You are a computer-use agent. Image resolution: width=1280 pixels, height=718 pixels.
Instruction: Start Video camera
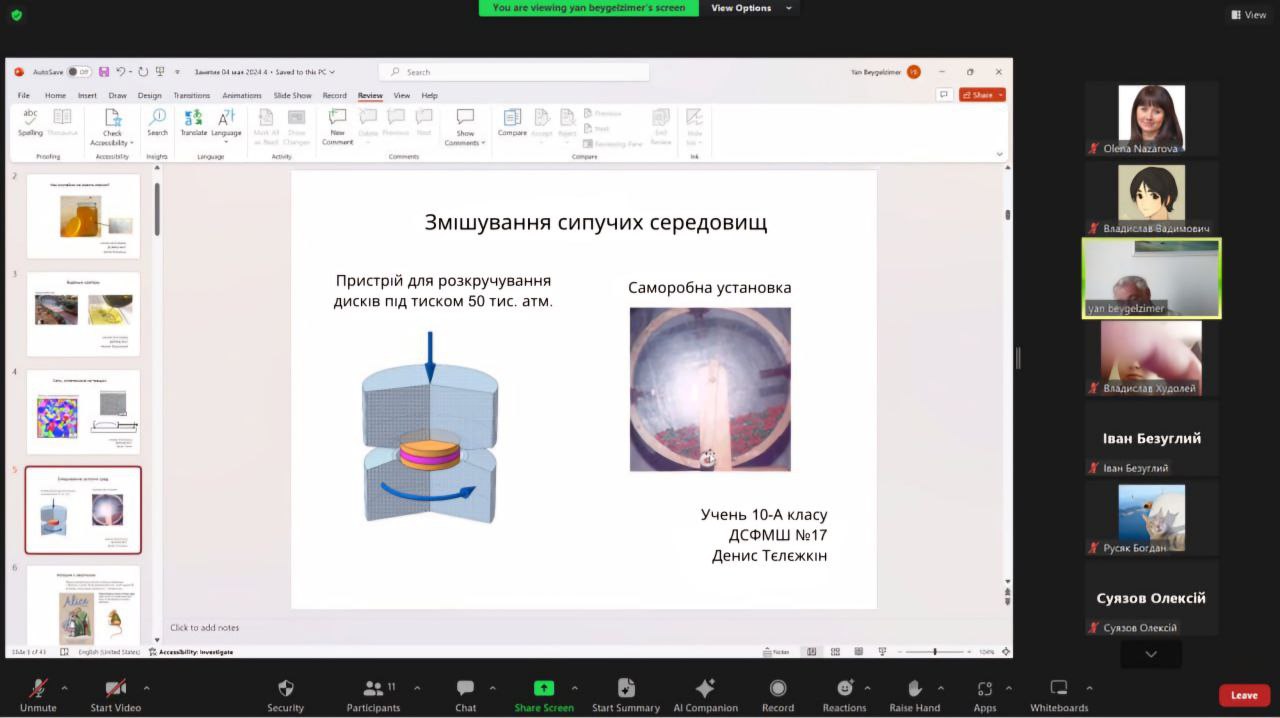115,694
